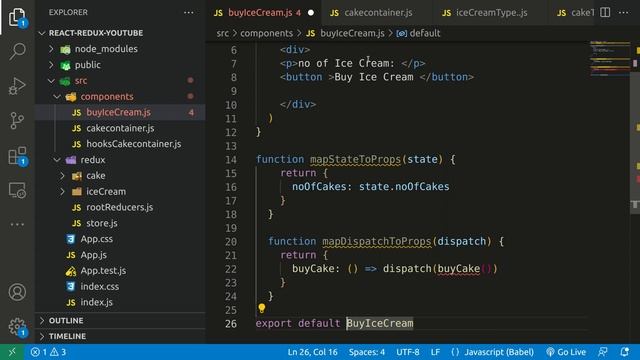Open the Remote Explorer view
This screenshot has width=640, height=360.
tap(17, 190)
